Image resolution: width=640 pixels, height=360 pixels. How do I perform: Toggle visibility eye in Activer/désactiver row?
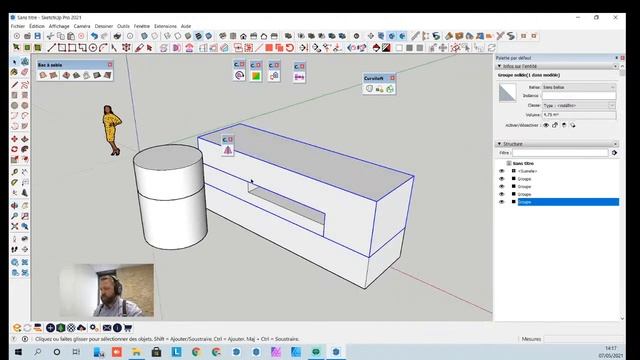[546, 125]
